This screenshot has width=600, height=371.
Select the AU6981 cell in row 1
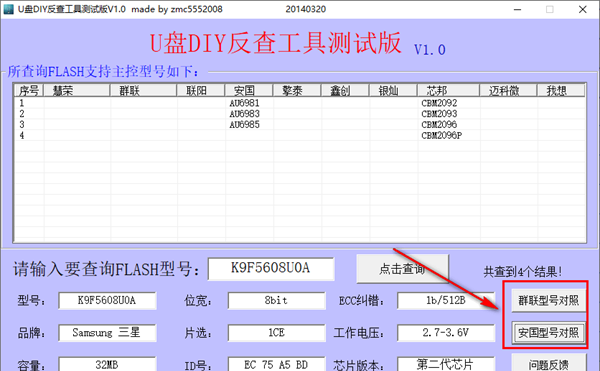(x=245, y=103)
